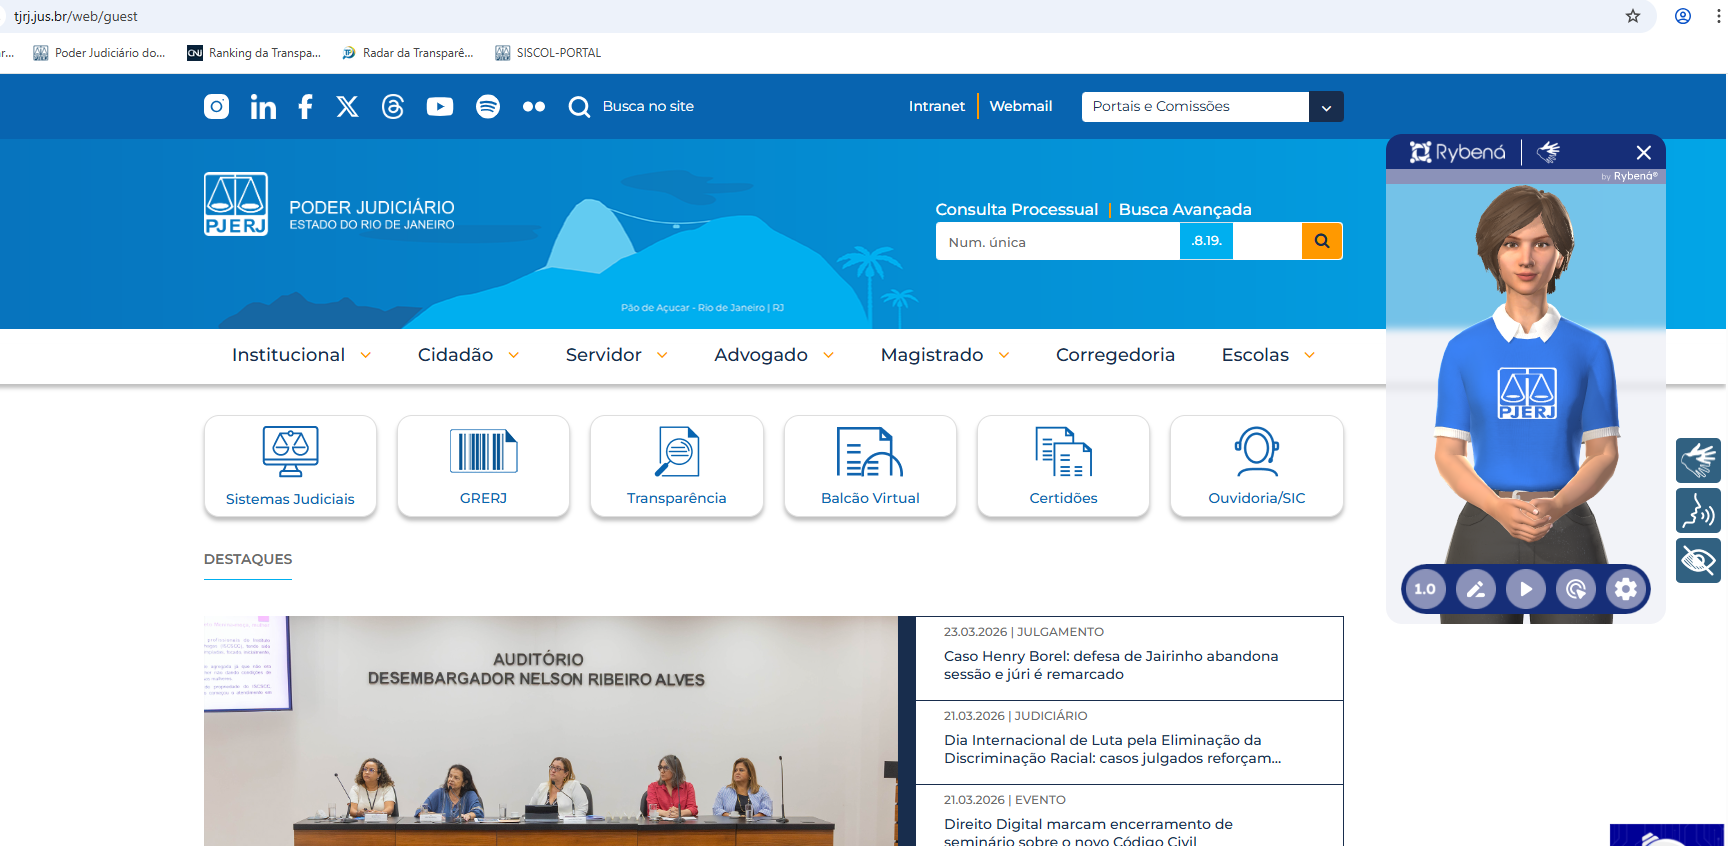Click the LinkedIn icon in the header
This screenshot has height=846, width=1728.
pyautogui.click(x=263, y=107)
